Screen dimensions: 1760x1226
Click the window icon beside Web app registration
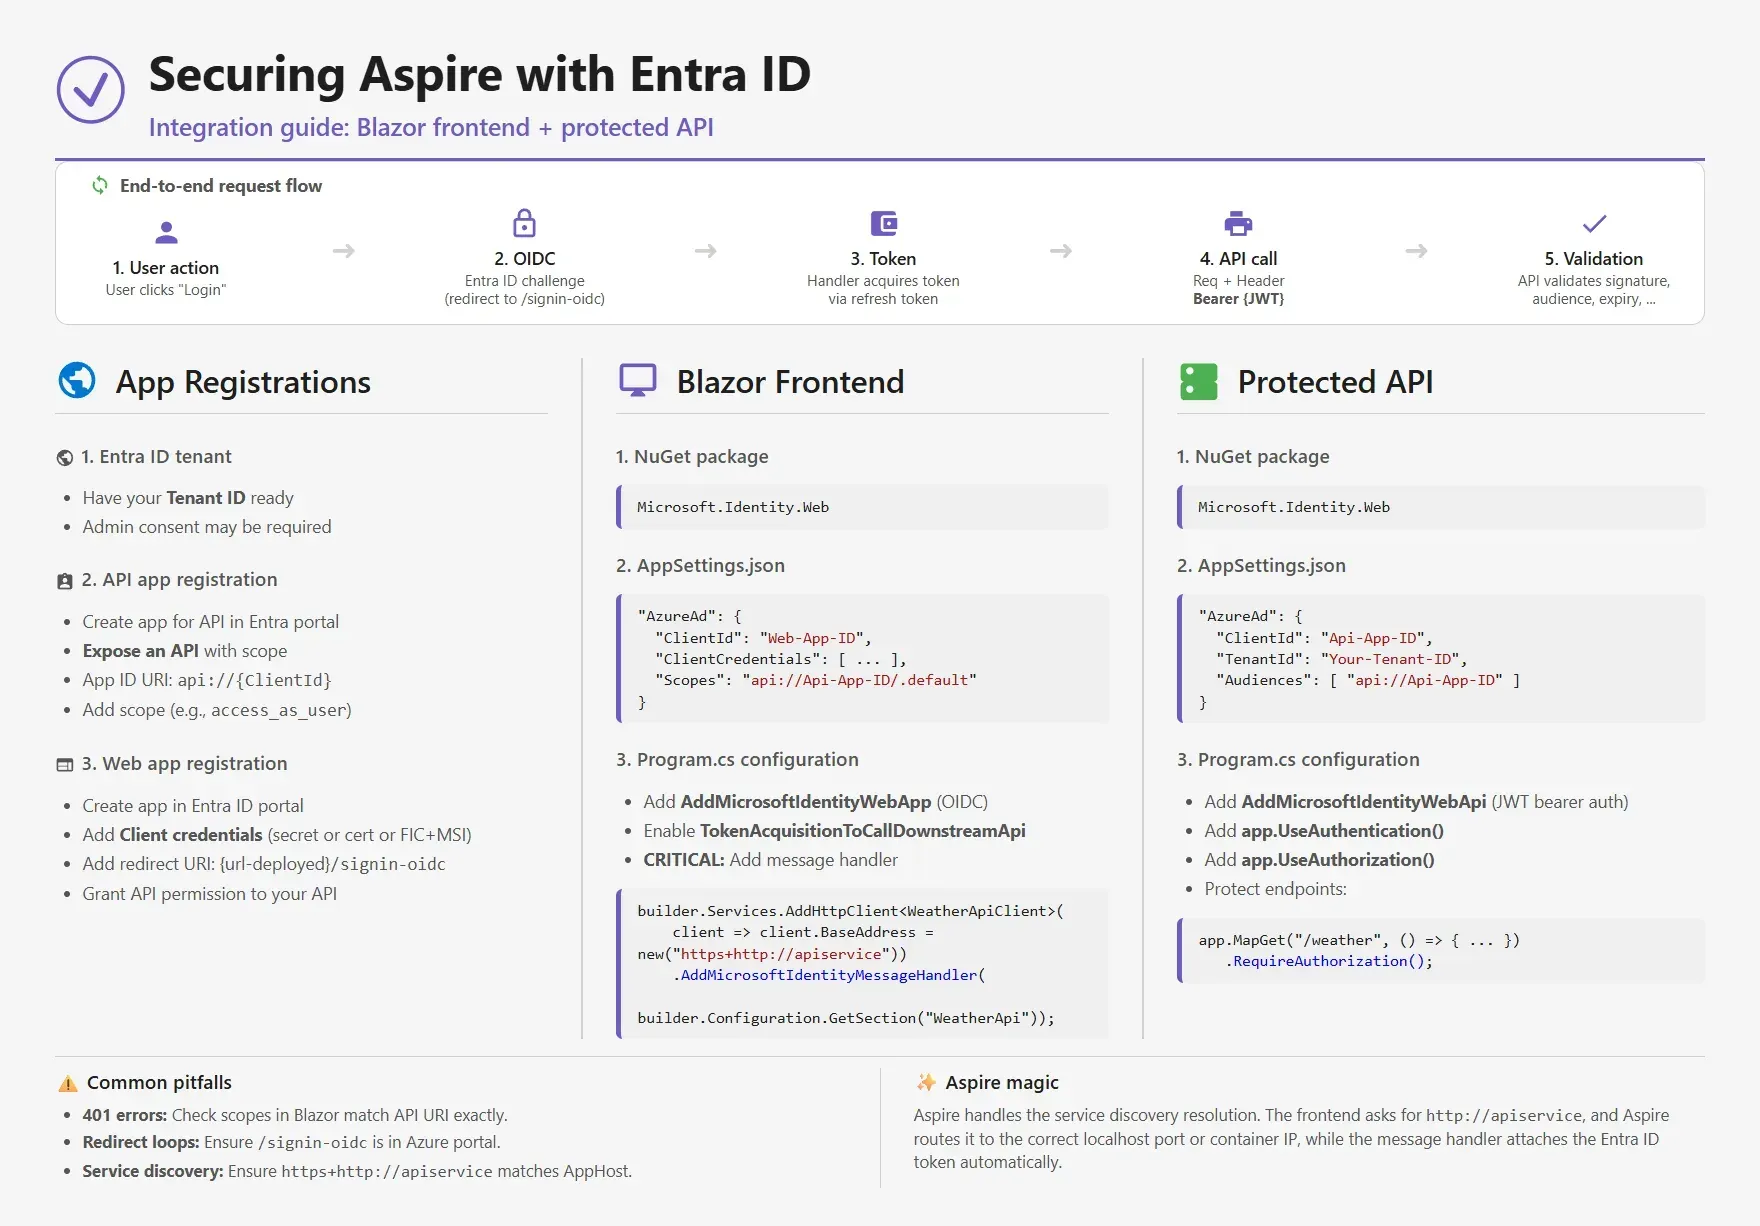click(x=65, y=765)
